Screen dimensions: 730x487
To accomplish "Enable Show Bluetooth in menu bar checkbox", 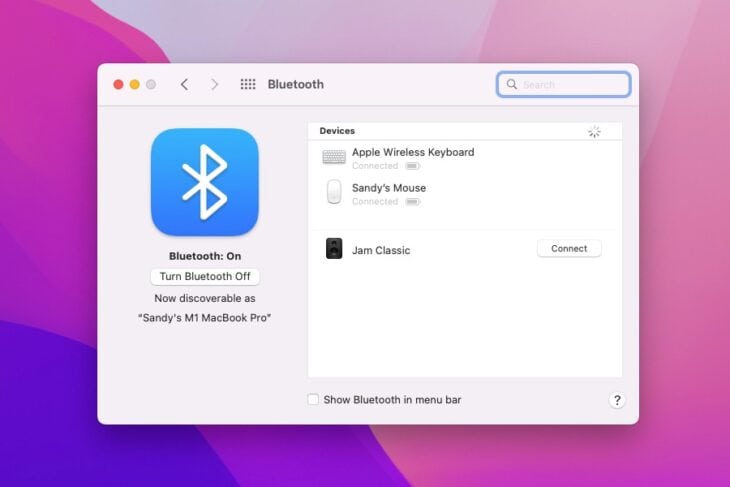I will click(x=314, y=400).
